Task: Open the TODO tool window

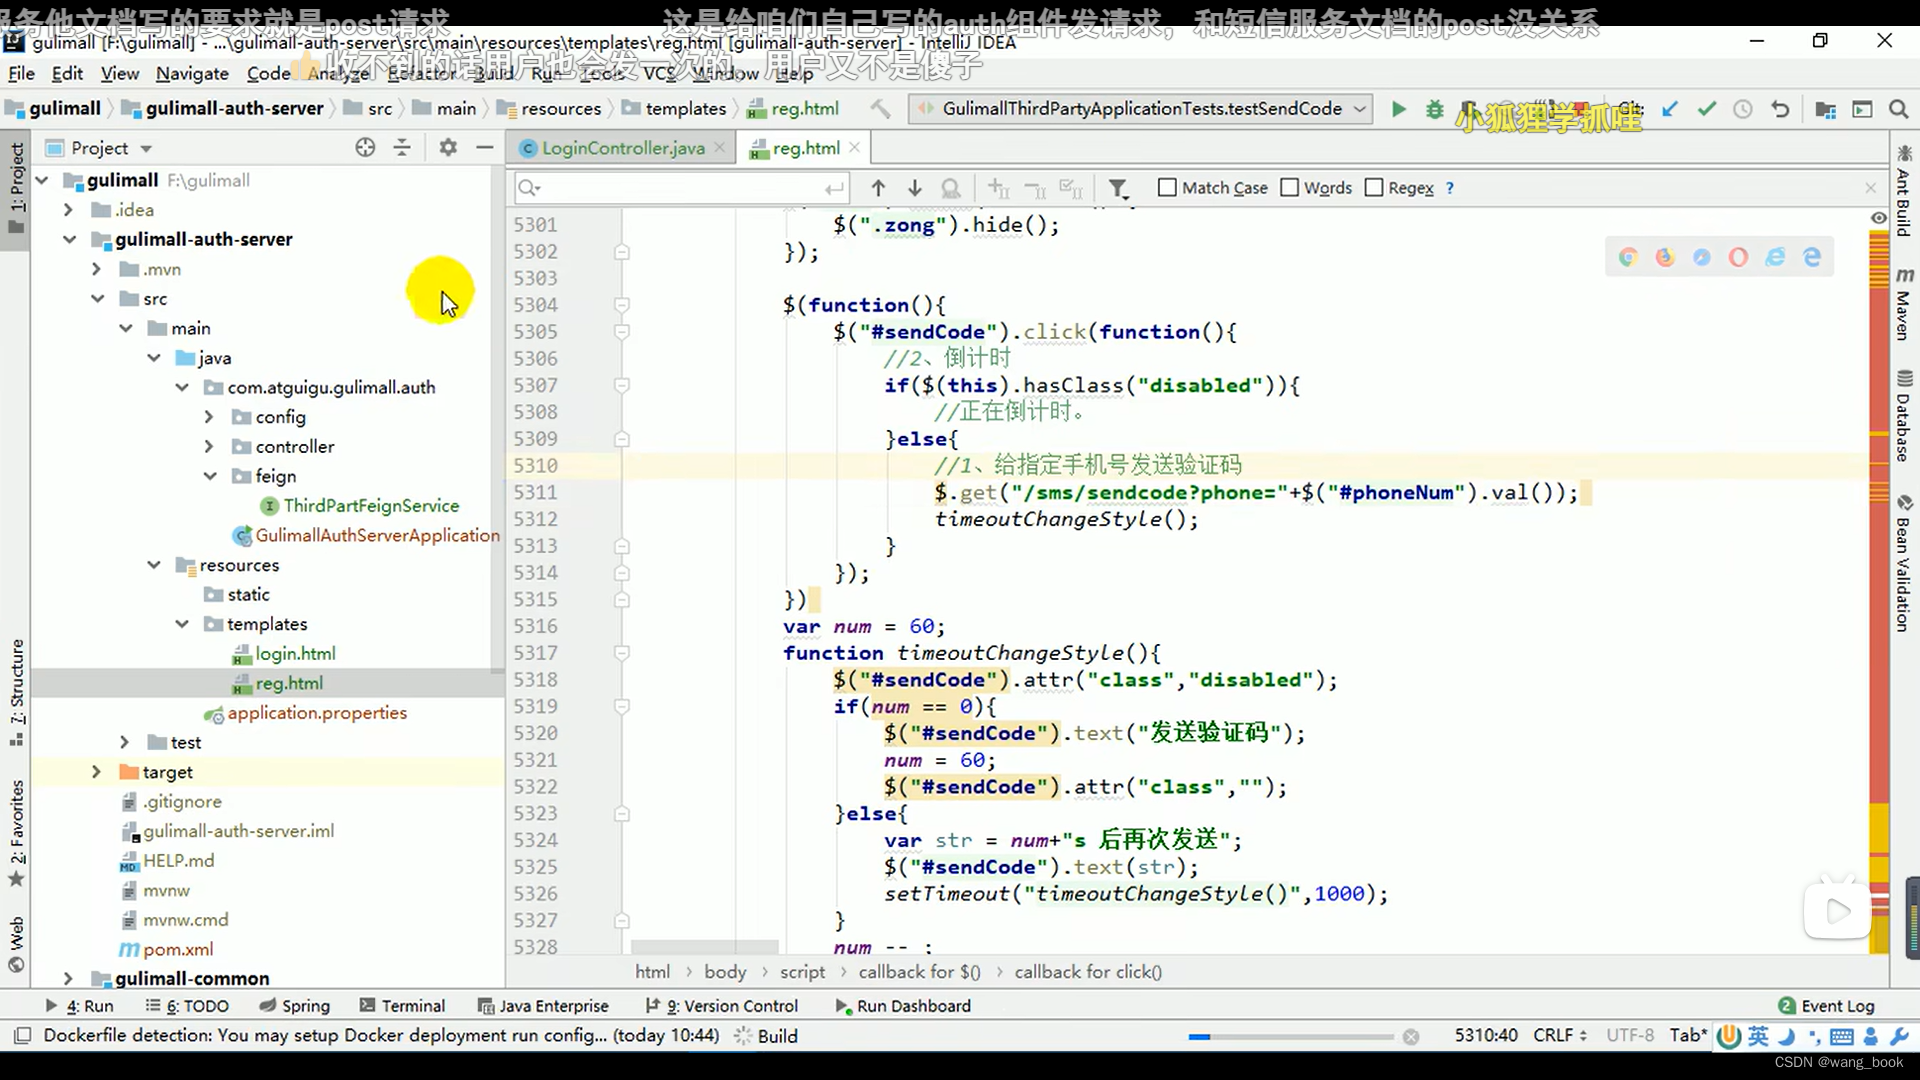Action: (x=187, y=1006)
